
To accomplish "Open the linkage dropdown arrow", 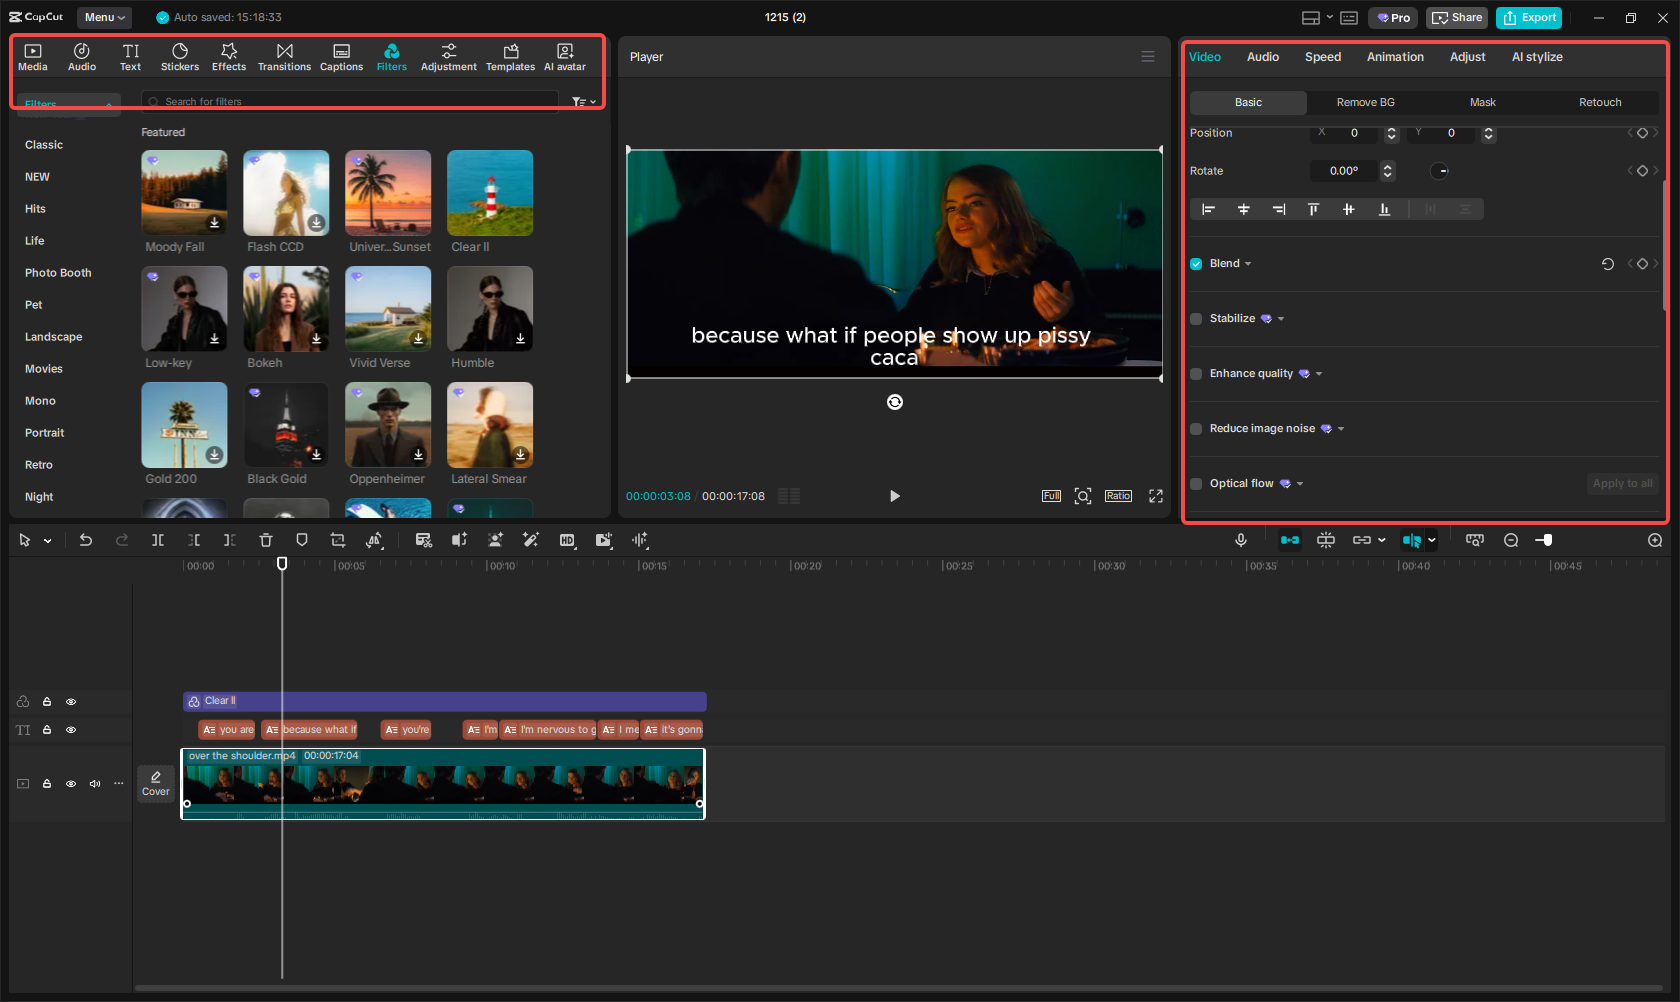I will point(1382,540).
